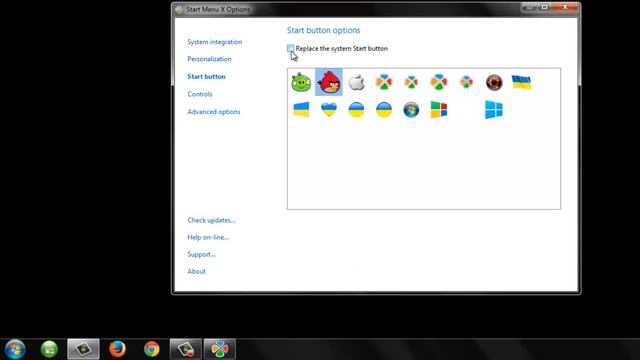The image size is (640, 360).
Task: Click the Check updates link
Action: (211, 220)
